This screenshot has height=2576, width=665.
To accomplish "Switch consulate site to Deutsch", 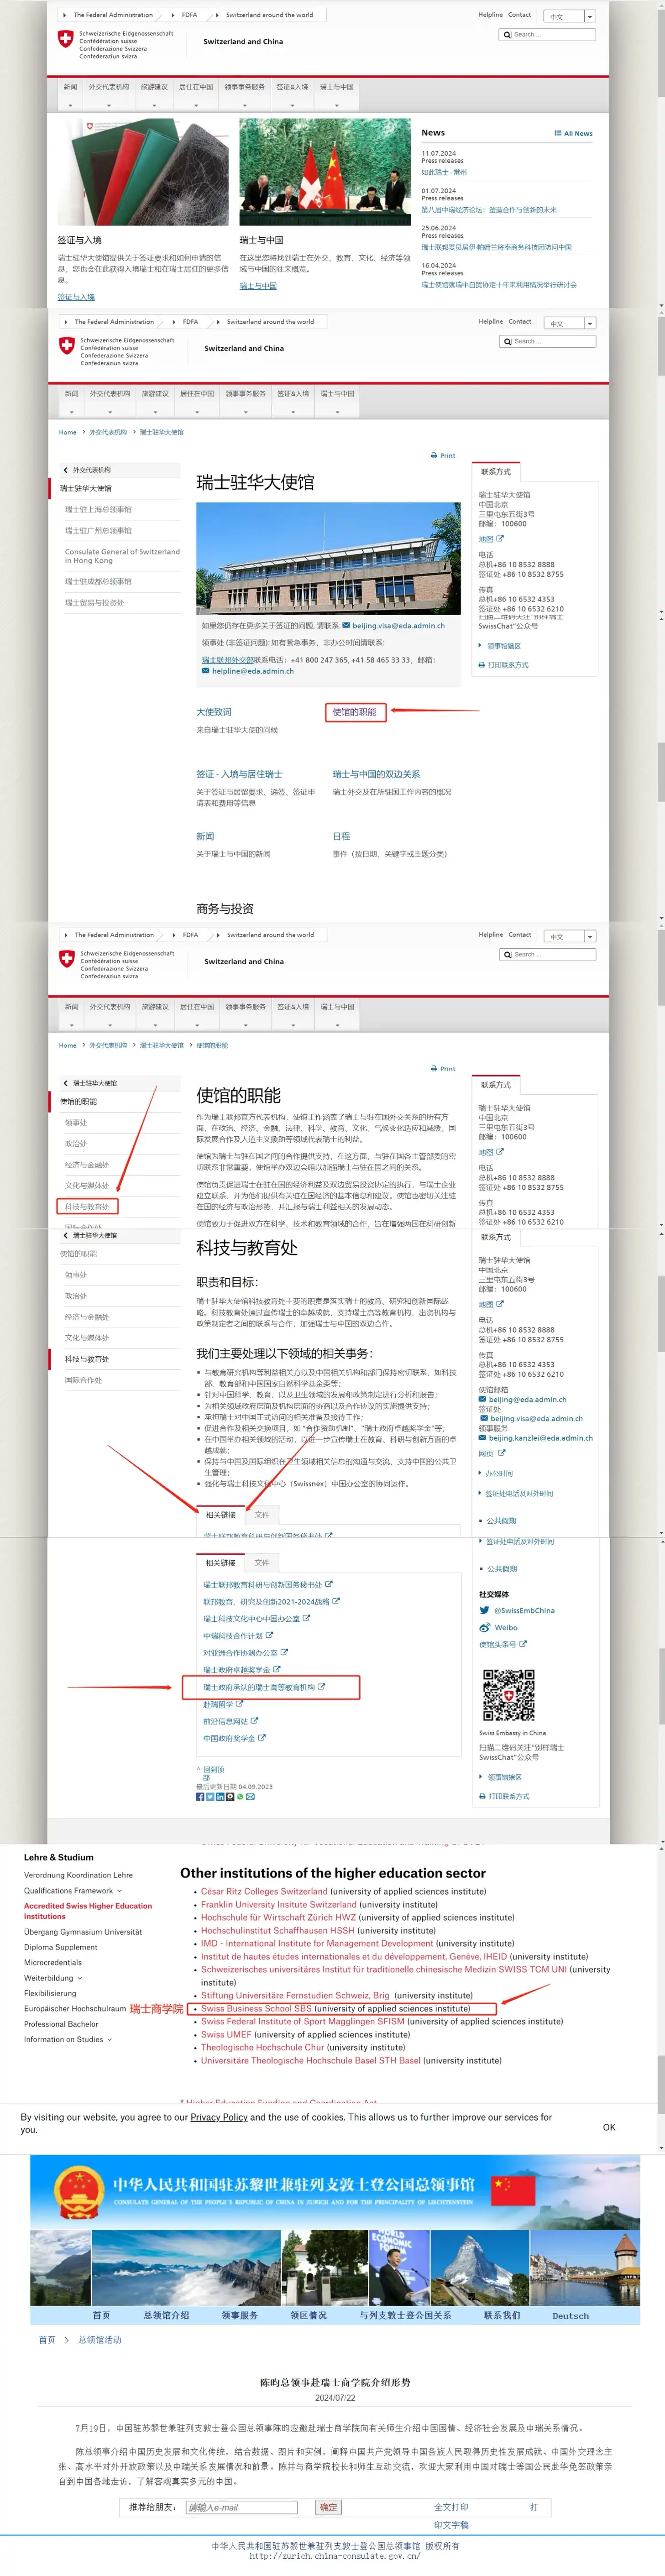I will (x=571, y=2315).
